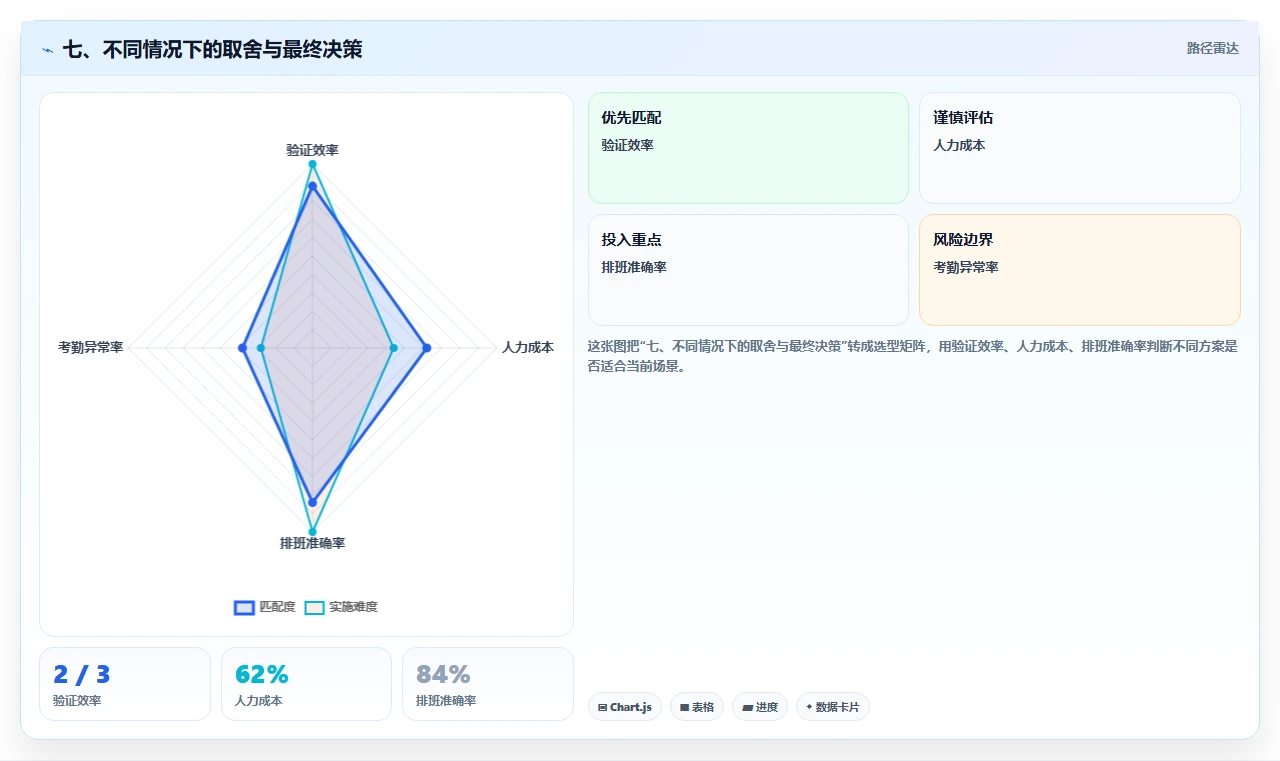Click the teal 实施难度 legend swatch

pyautogui.click(x=315, y=607)
